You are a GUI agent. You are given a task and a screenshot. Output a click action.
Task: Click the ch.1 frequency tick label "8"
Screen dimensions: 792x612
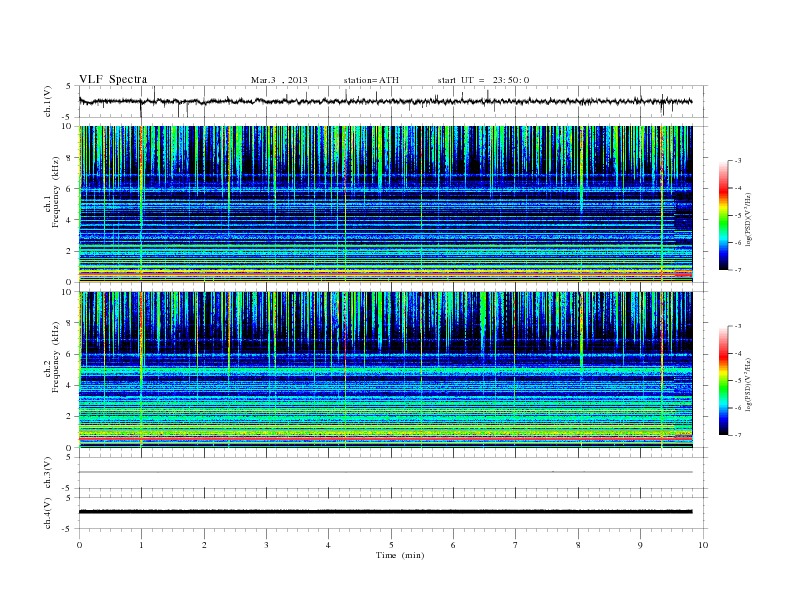point(70,158)
